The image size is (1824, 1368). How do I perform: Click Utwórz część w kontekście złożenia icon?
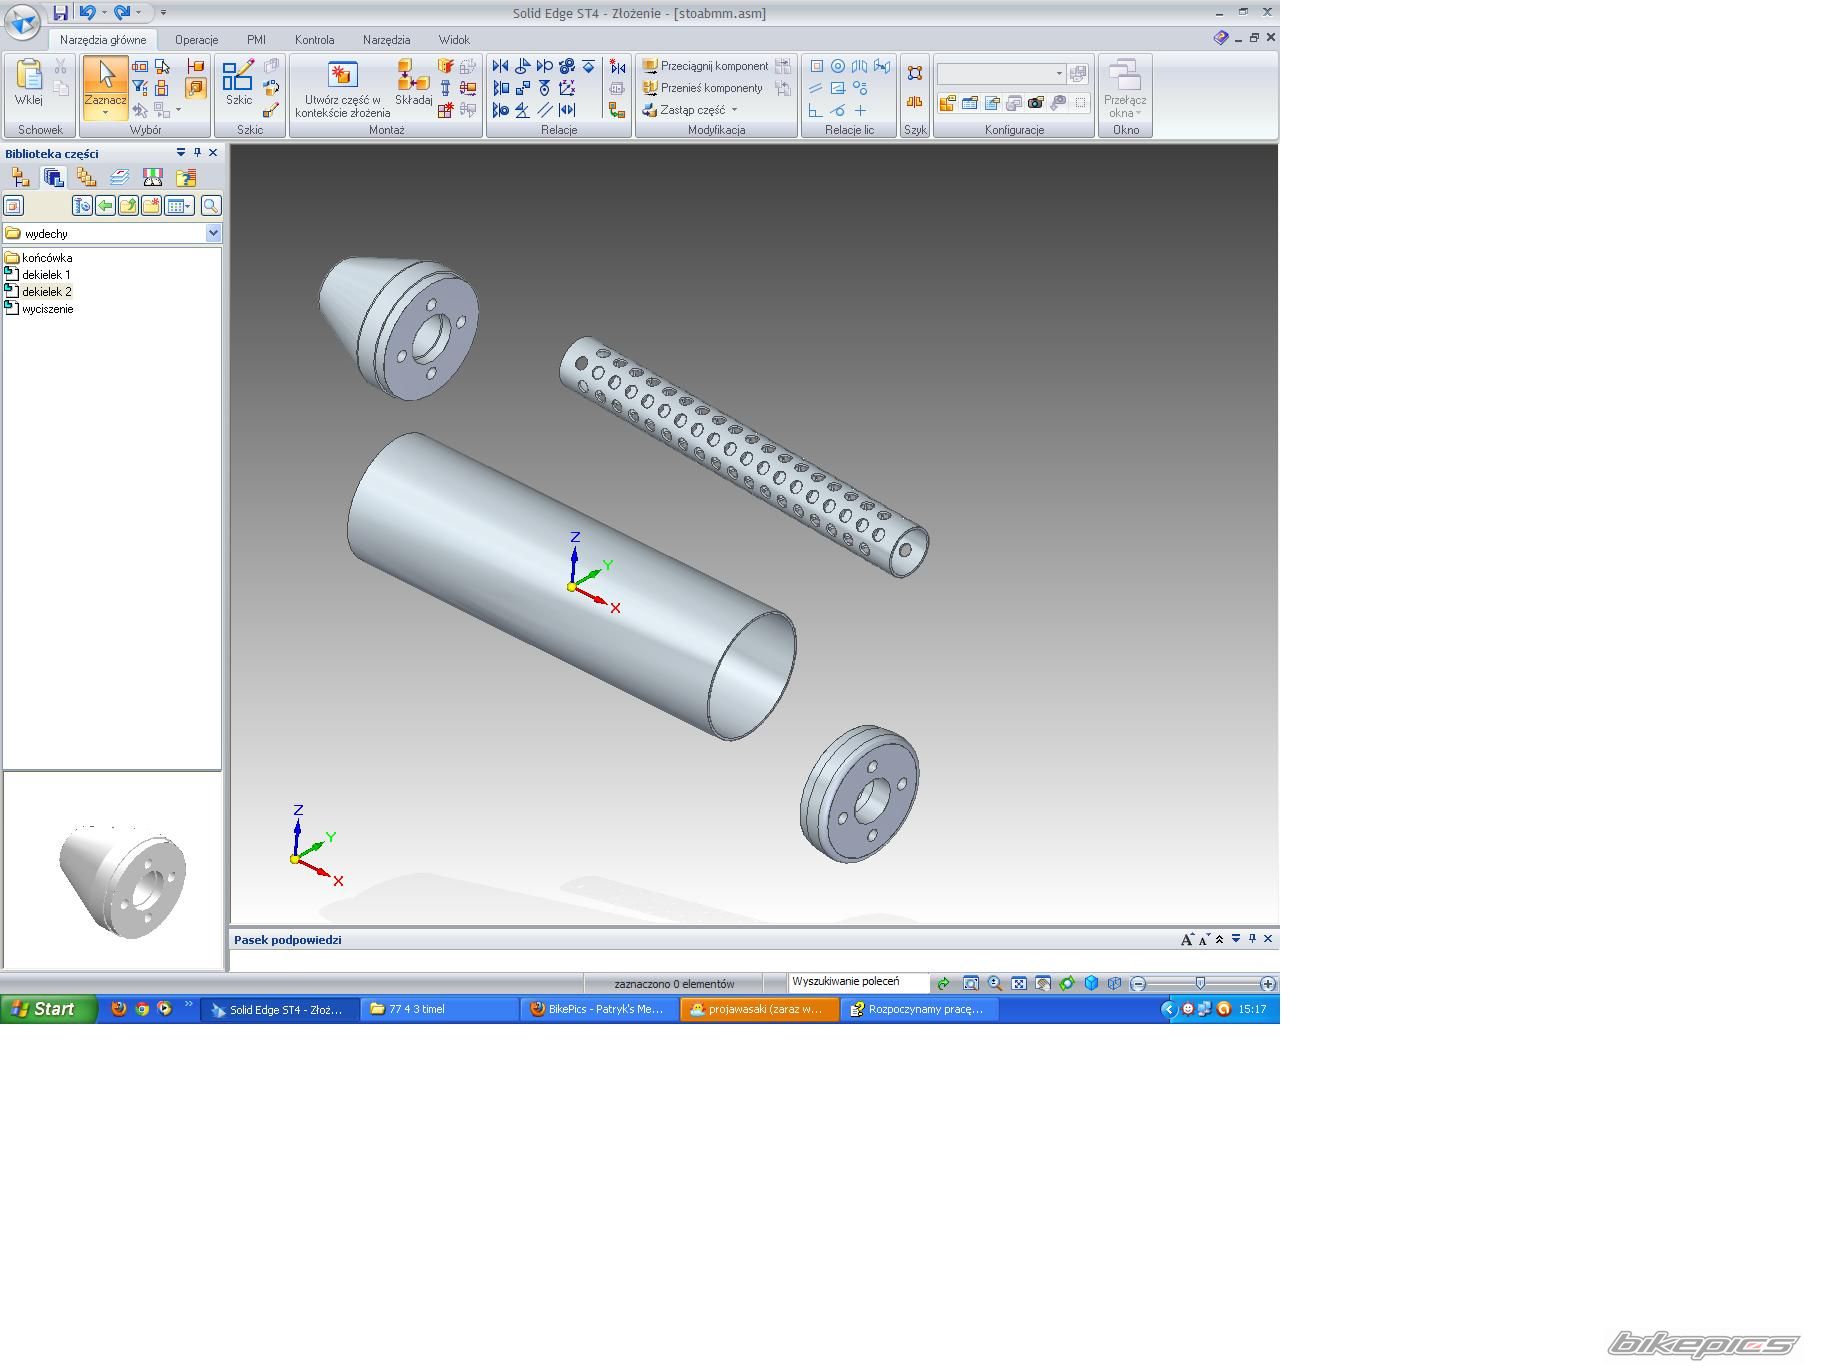coord(342,75)
